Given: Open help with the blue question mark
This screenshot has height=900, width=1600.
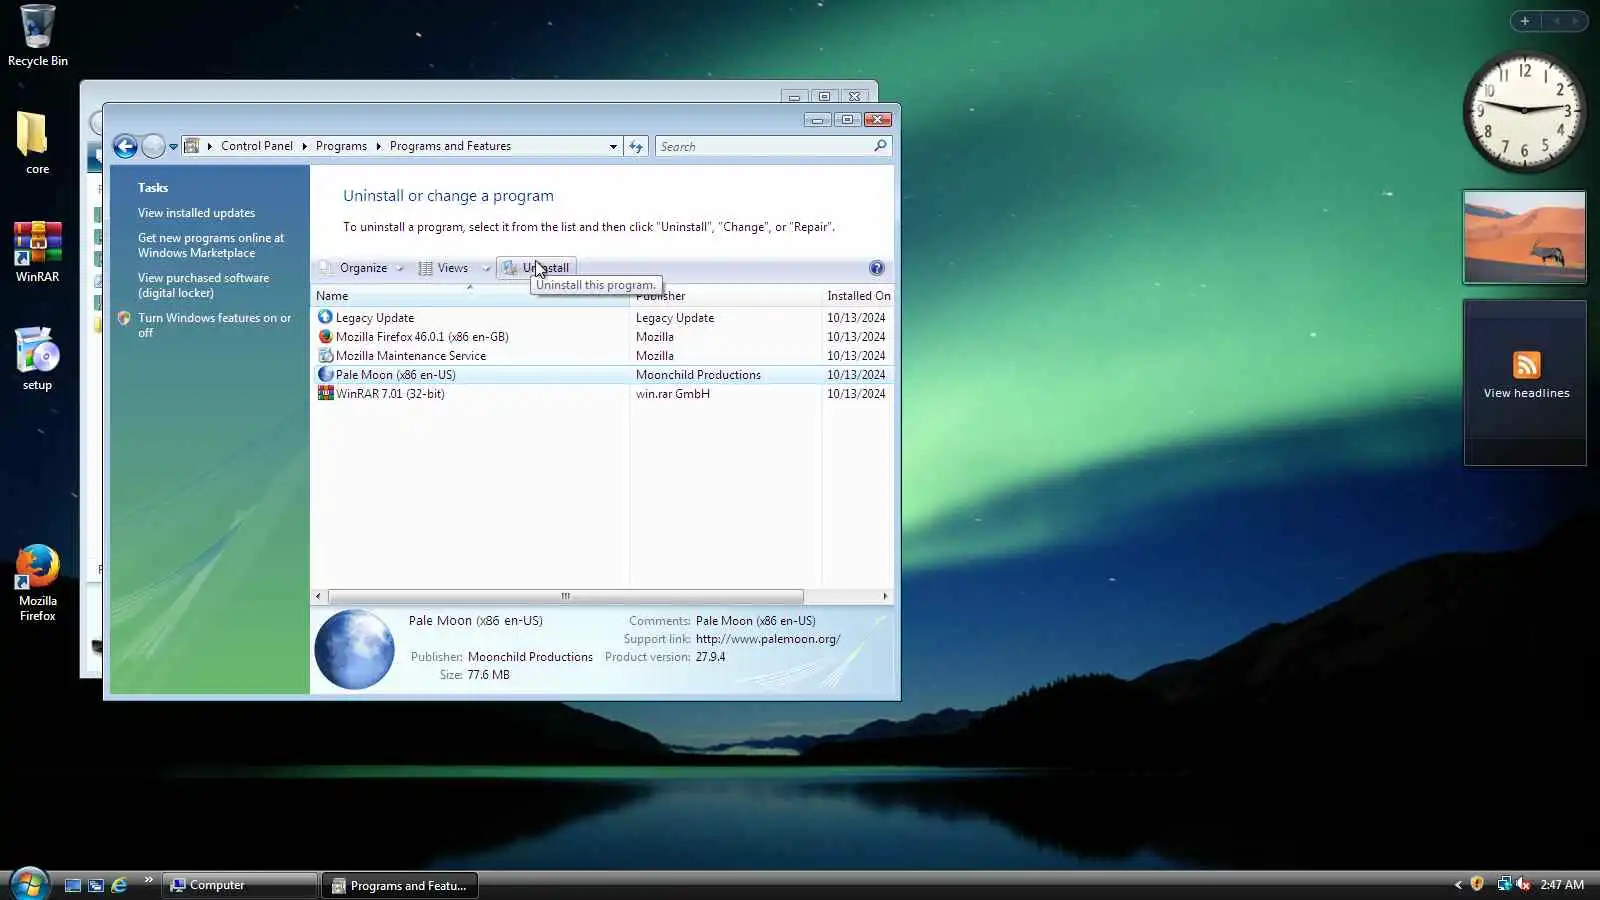Looking at the screenshot, I should click(x=877, y=268).
